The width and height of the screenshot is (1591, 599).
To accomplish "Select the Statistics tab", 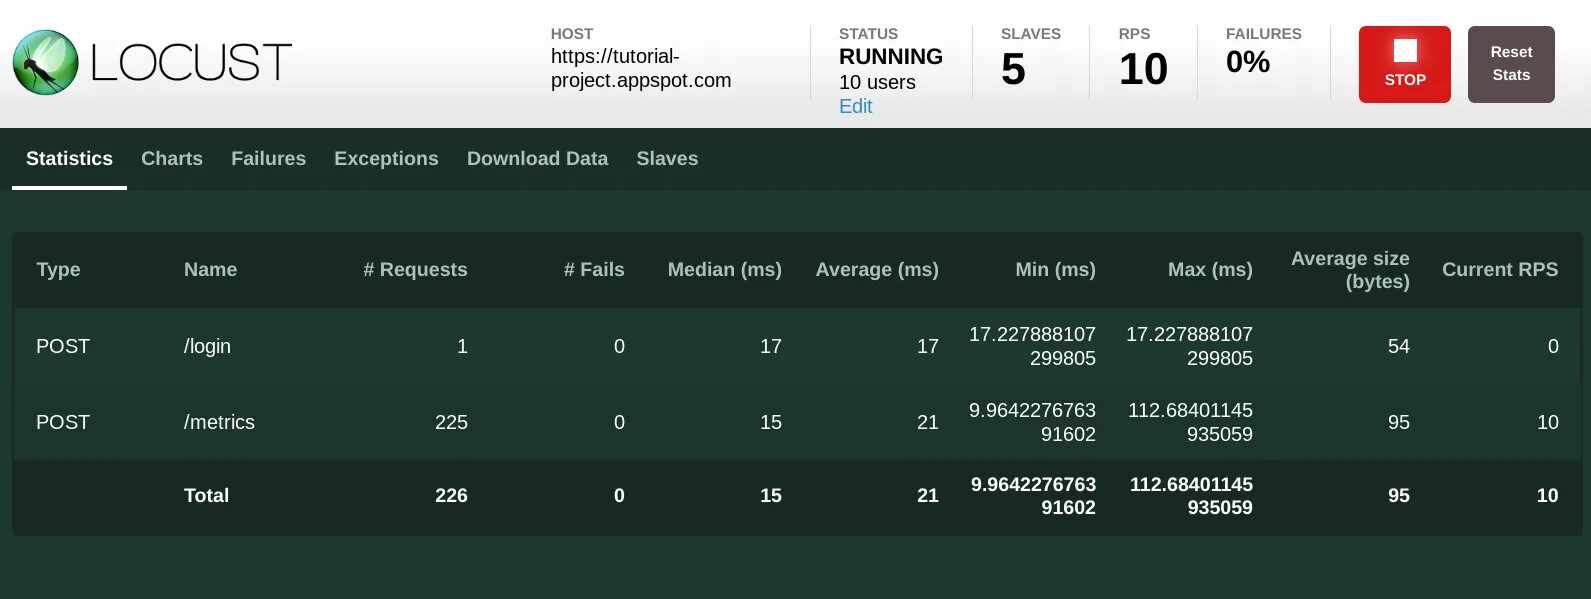I will tap(69, 159).
